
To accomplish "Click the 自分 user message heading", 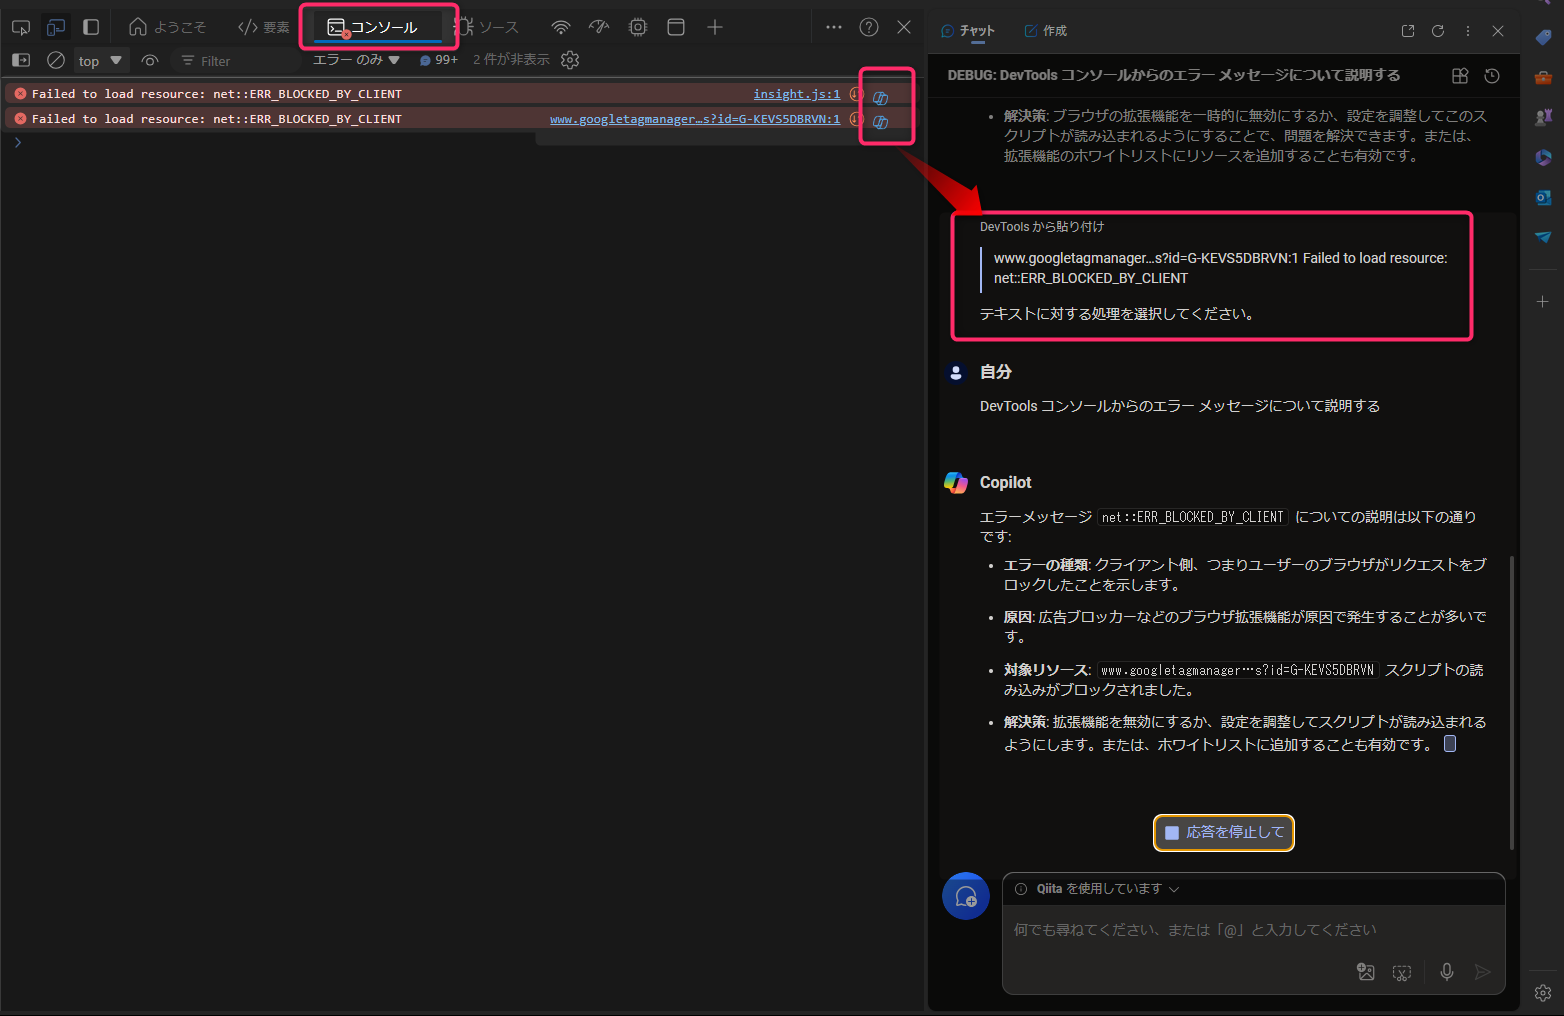I will (x=996, y=372).
